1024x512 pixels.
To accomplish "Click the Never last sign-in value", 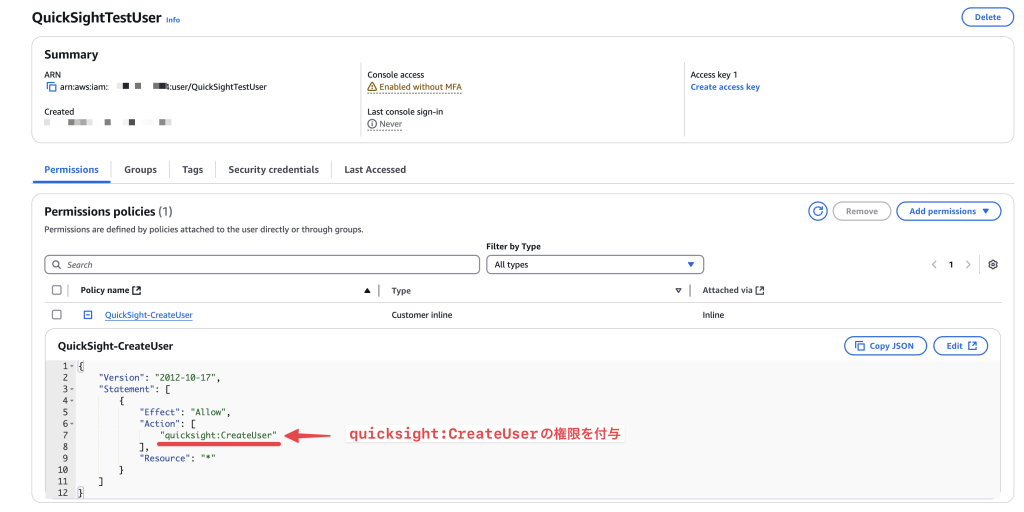I will (x=391, y=124).
